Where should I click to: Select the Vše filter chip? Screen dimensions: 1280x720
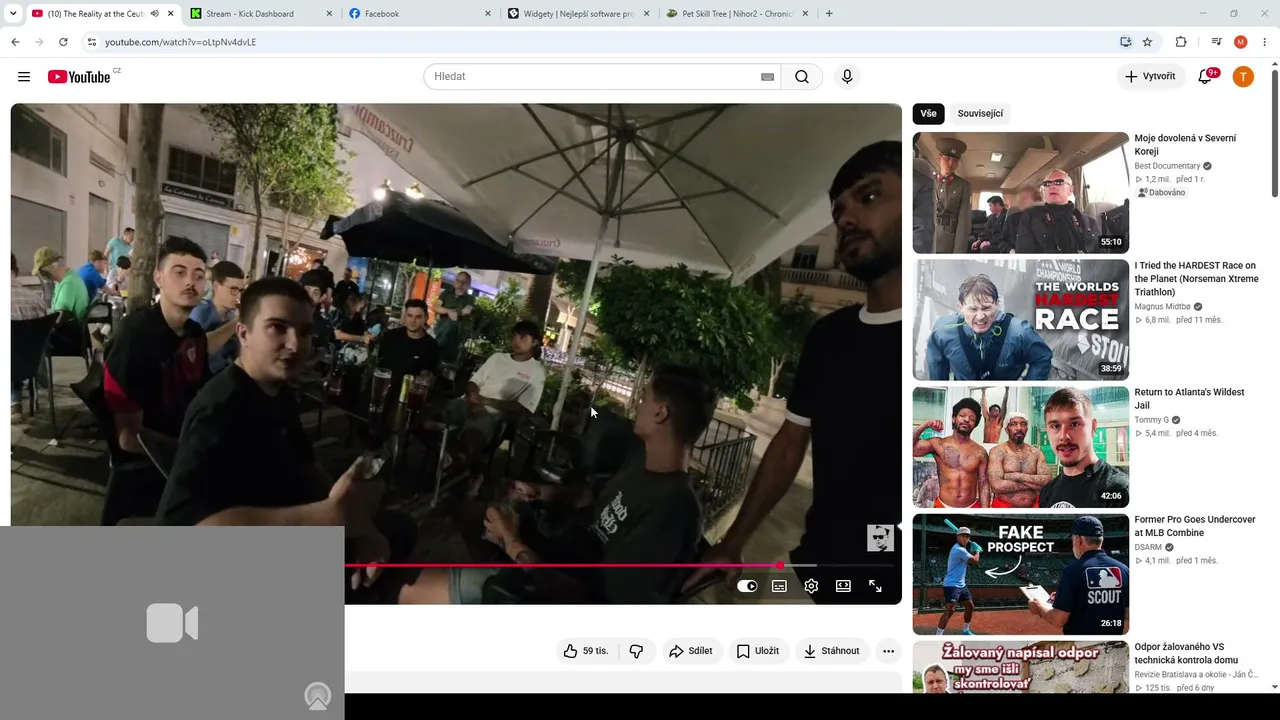pyautogui.click(x=928, y=114)
